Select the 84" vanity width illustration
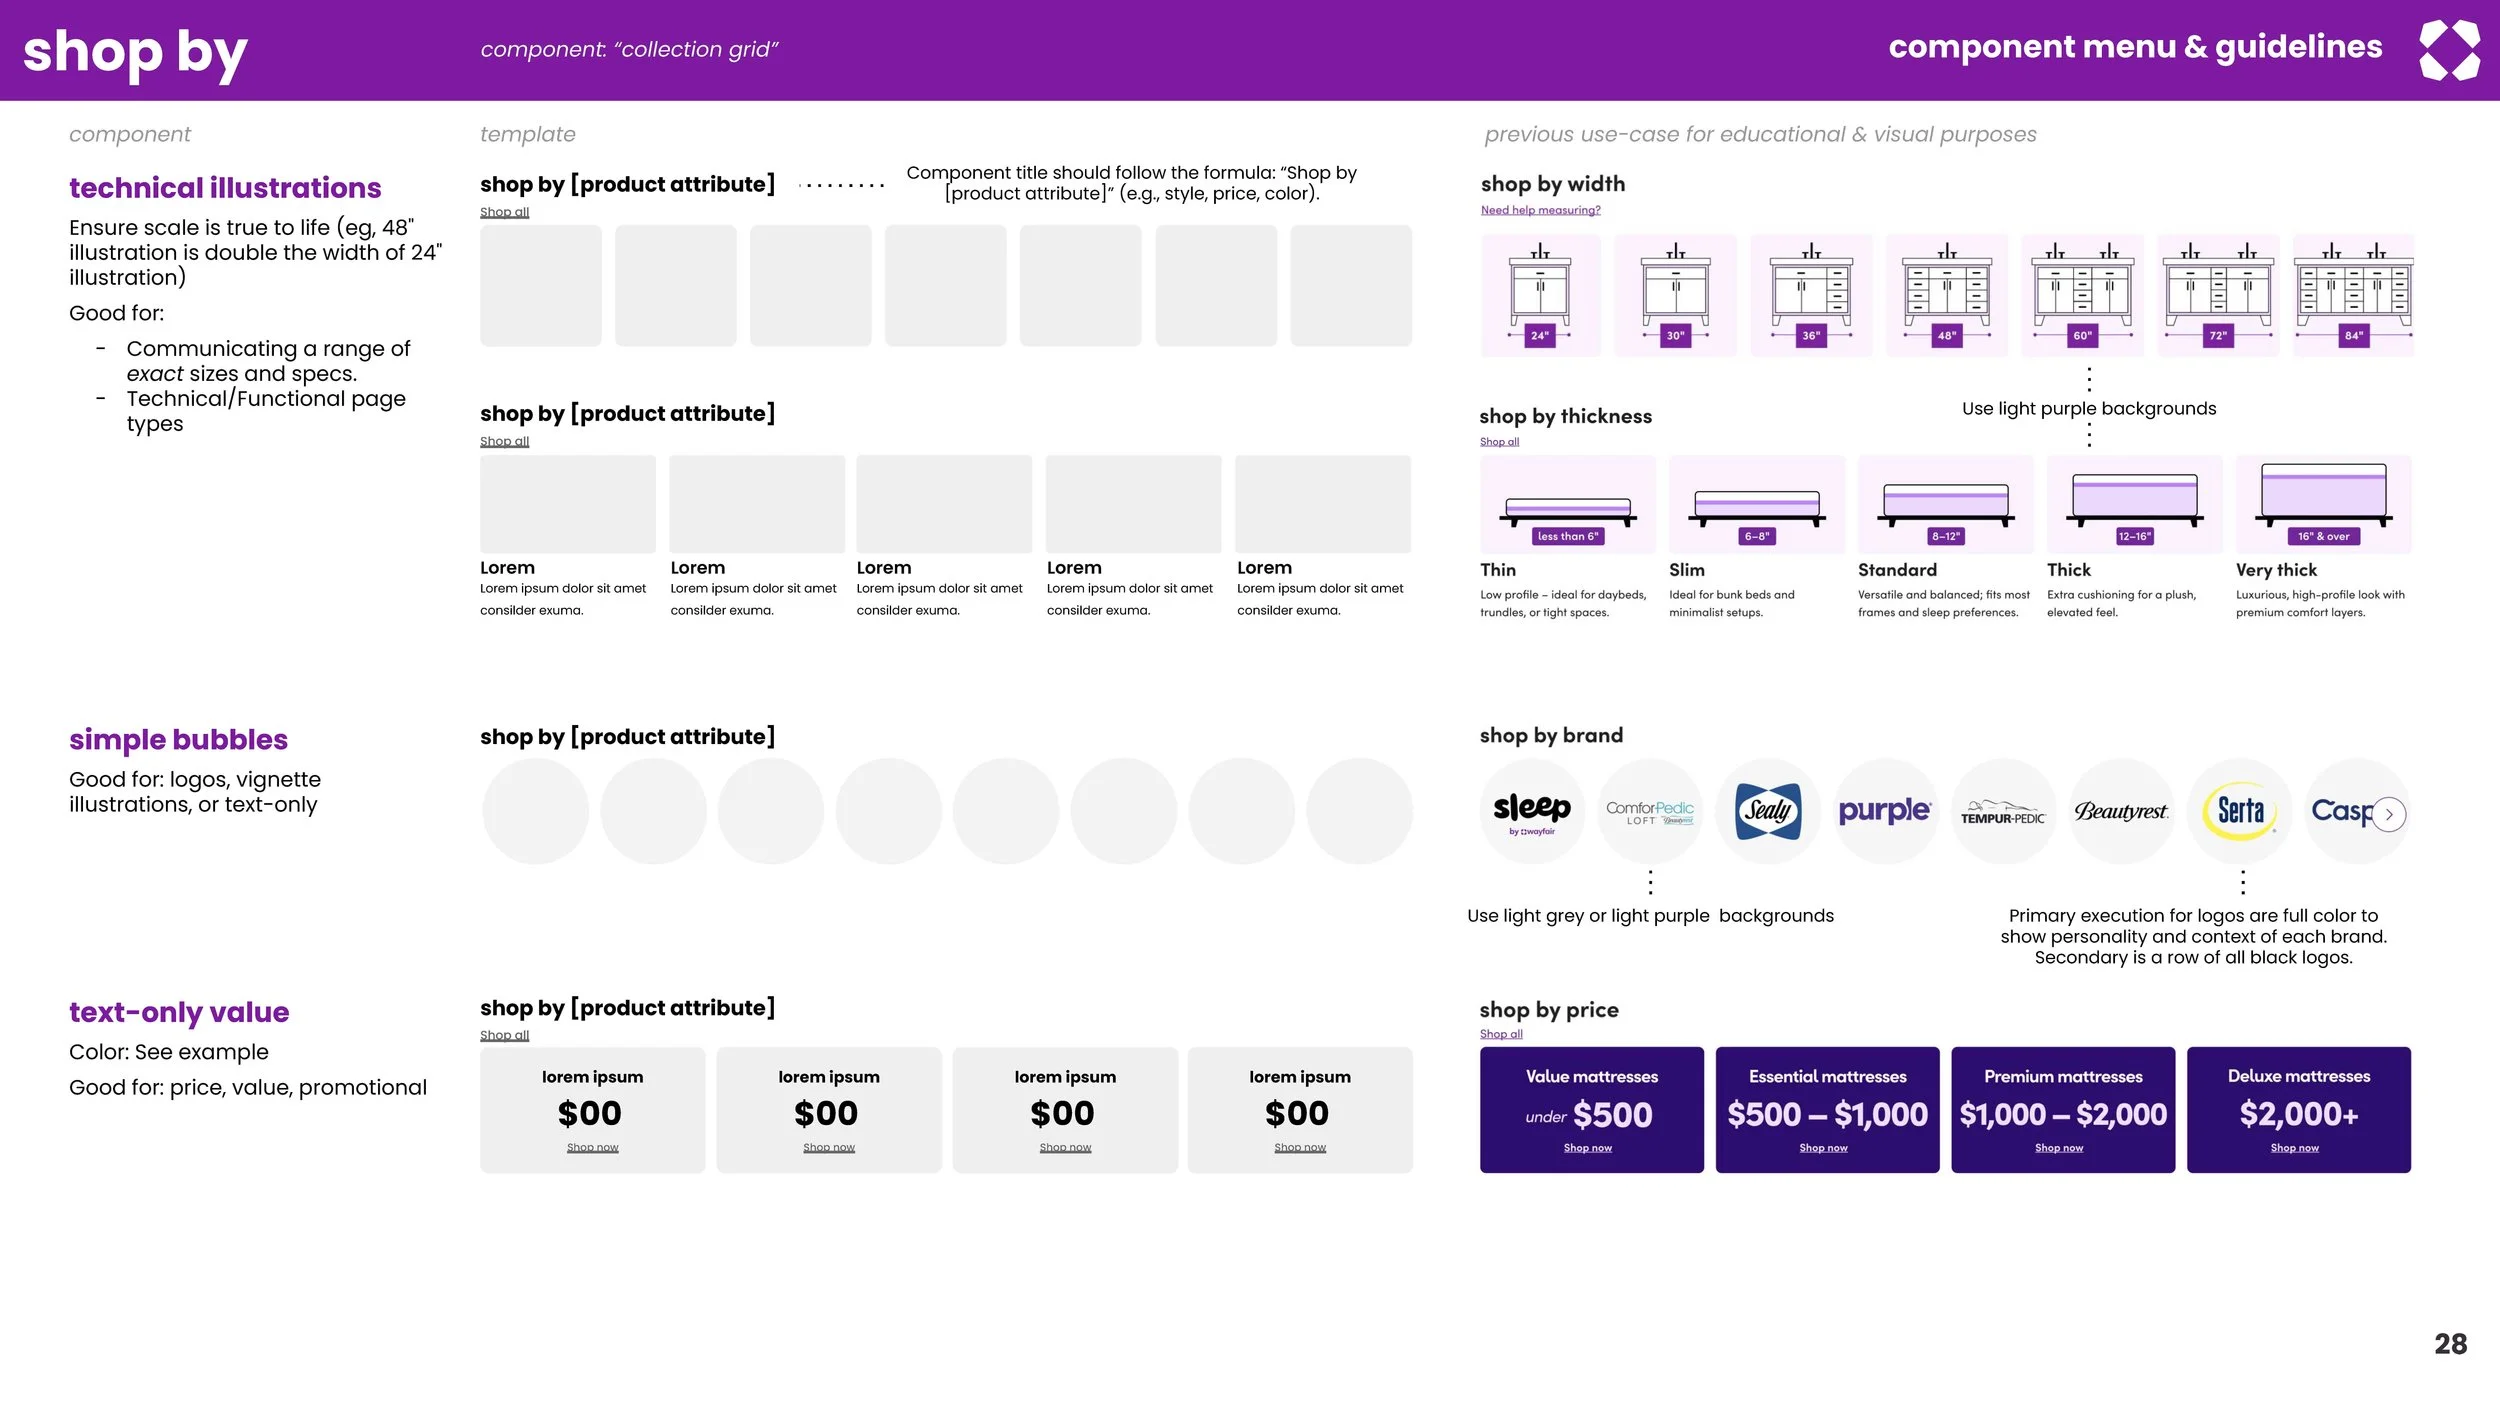 2353,296
